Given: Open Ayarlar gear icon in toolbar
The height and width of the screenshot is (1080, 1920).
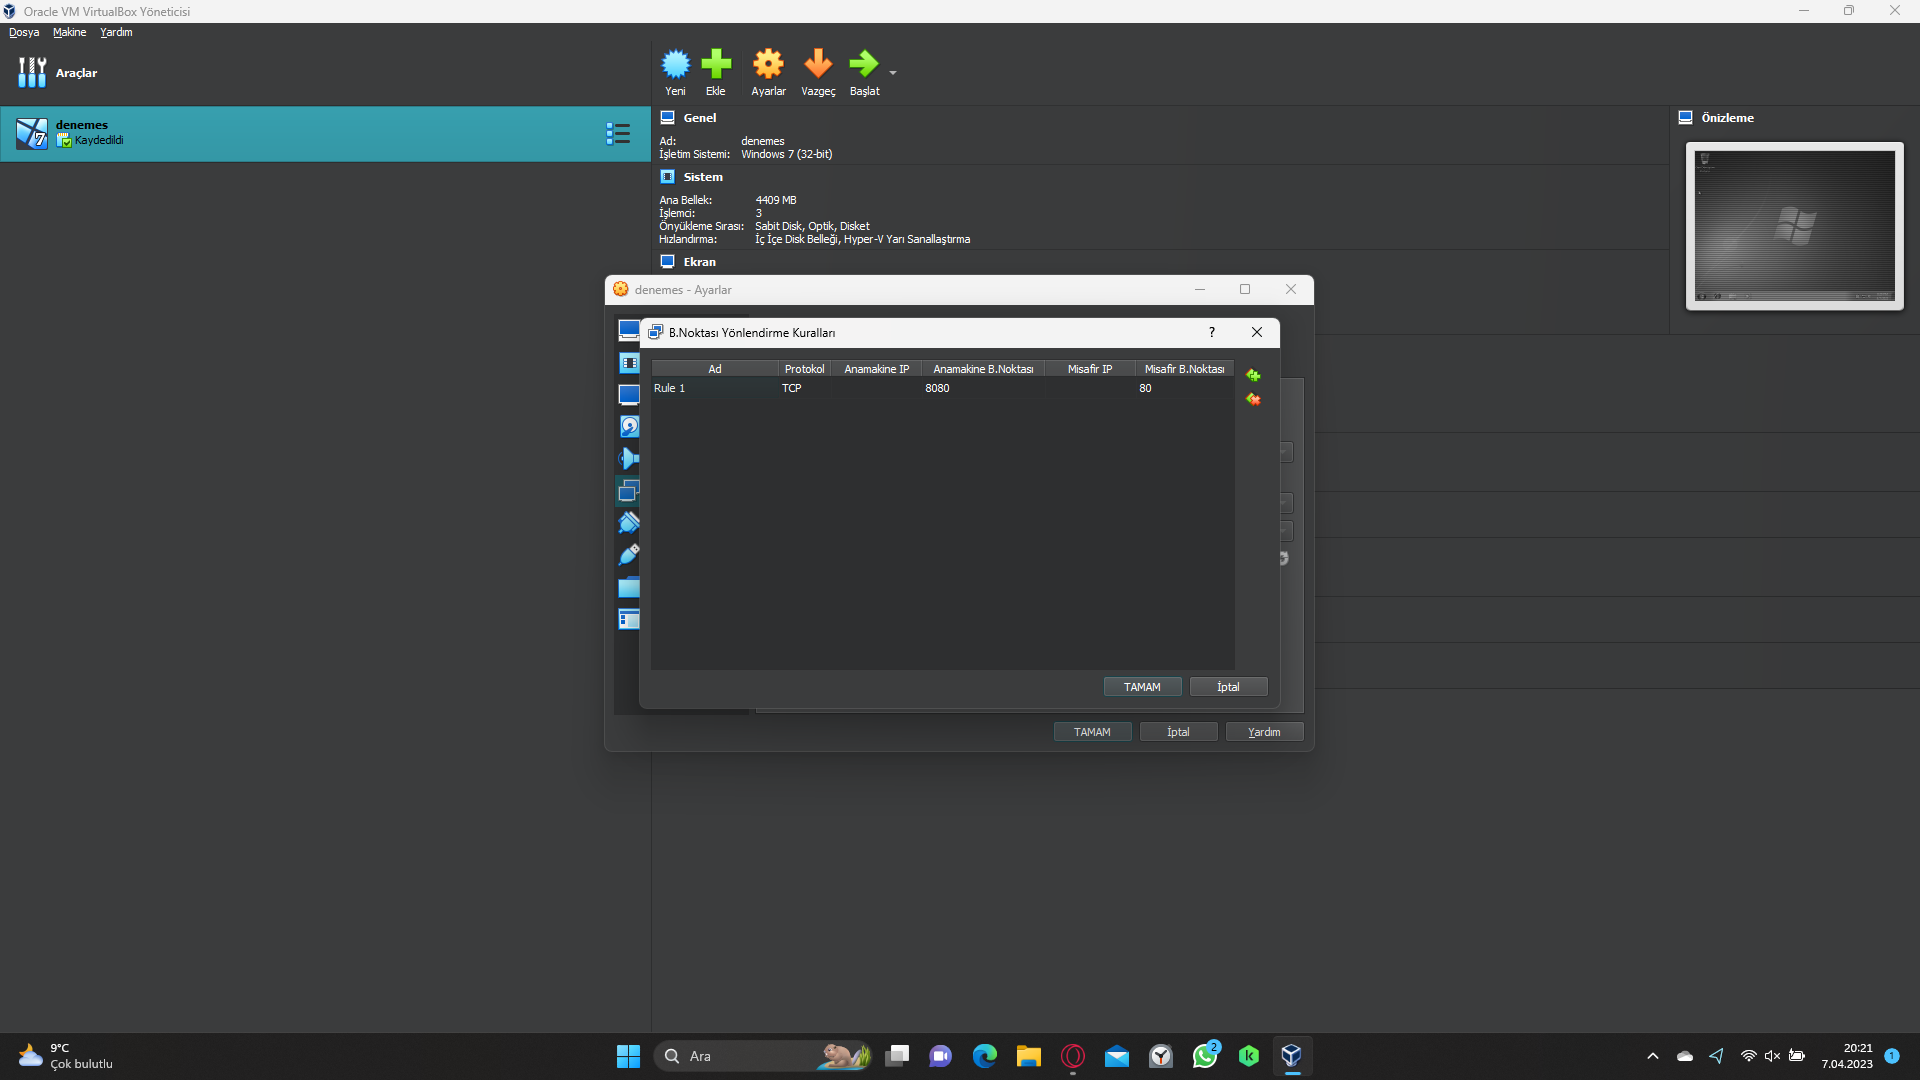Looking at the screenshot, I should click(768, 65).
